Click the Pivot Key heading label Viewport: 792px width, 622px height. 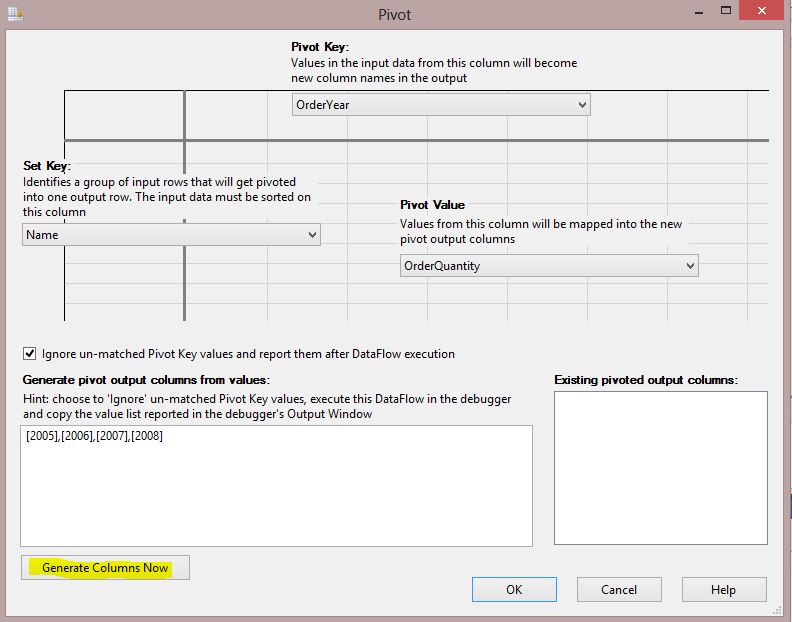tap(320, 47)
